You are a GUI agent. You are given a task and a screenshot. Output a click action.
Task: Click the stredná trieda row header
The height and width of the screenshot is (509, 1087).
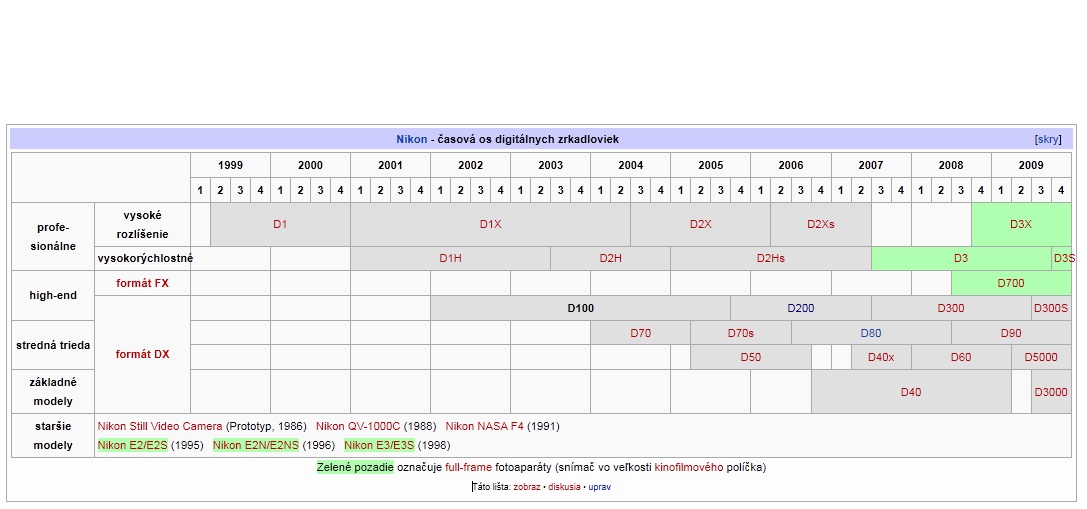tap(53, 345)
